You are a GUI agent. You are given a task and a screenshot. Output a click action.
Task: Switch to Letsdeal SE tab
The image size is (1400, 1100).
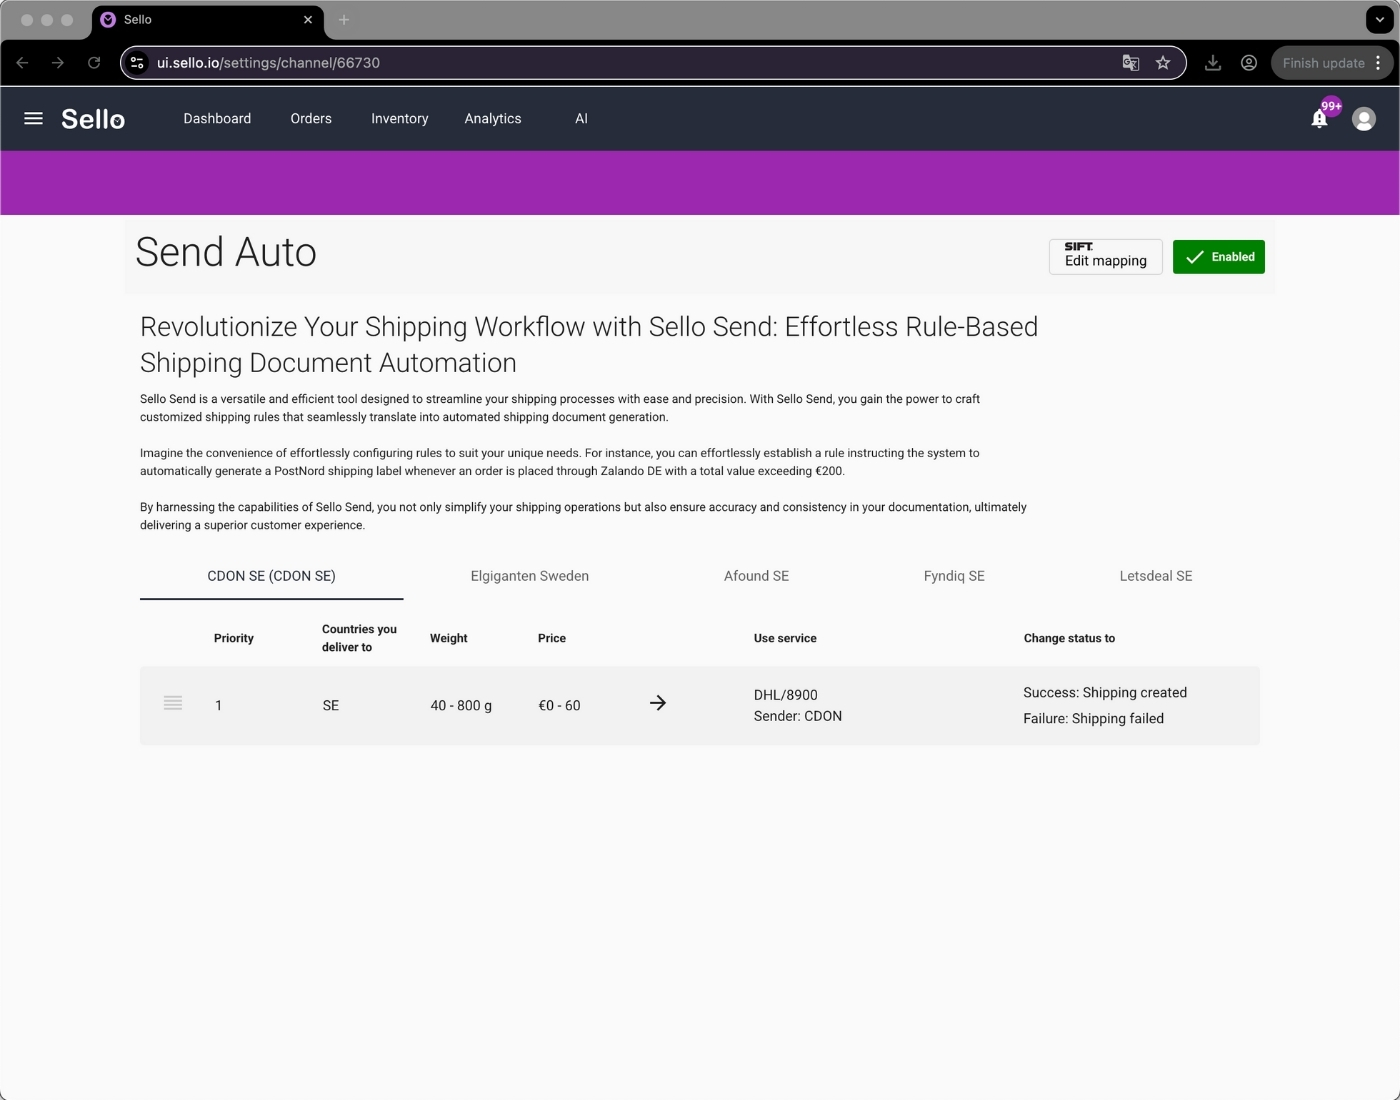coord(1156,576)
